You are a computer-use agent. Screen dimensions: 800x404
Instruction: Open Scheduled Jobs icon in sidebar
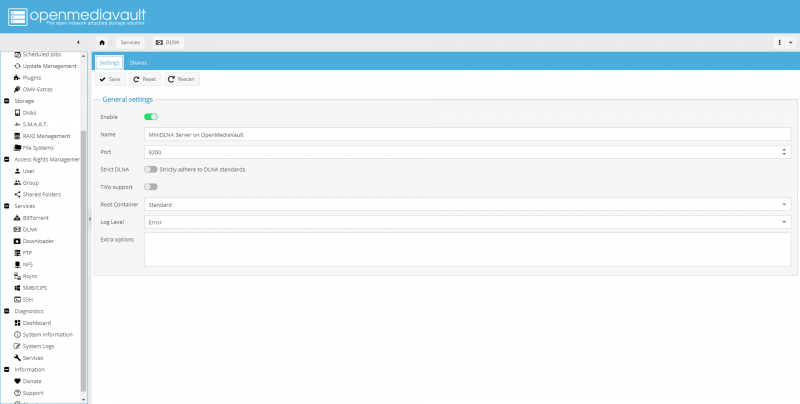[17, 54]
